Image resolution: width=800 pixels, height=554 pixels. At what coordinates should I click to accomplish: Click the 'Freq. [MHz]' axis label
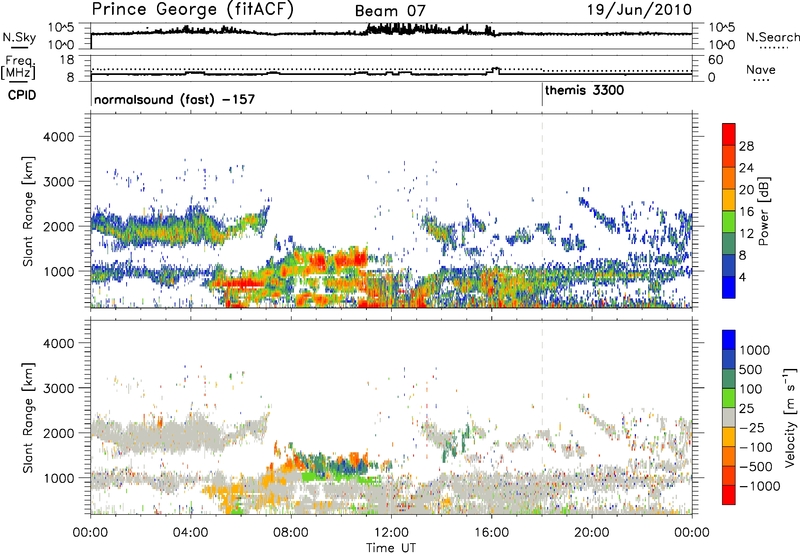point(19,68)
